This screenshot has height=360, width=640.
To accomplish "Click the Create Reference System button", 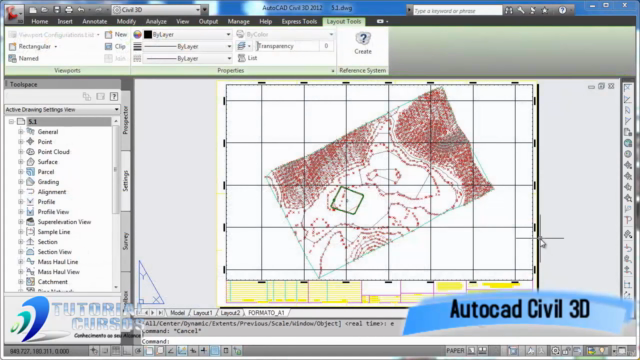I will point(363,43).
